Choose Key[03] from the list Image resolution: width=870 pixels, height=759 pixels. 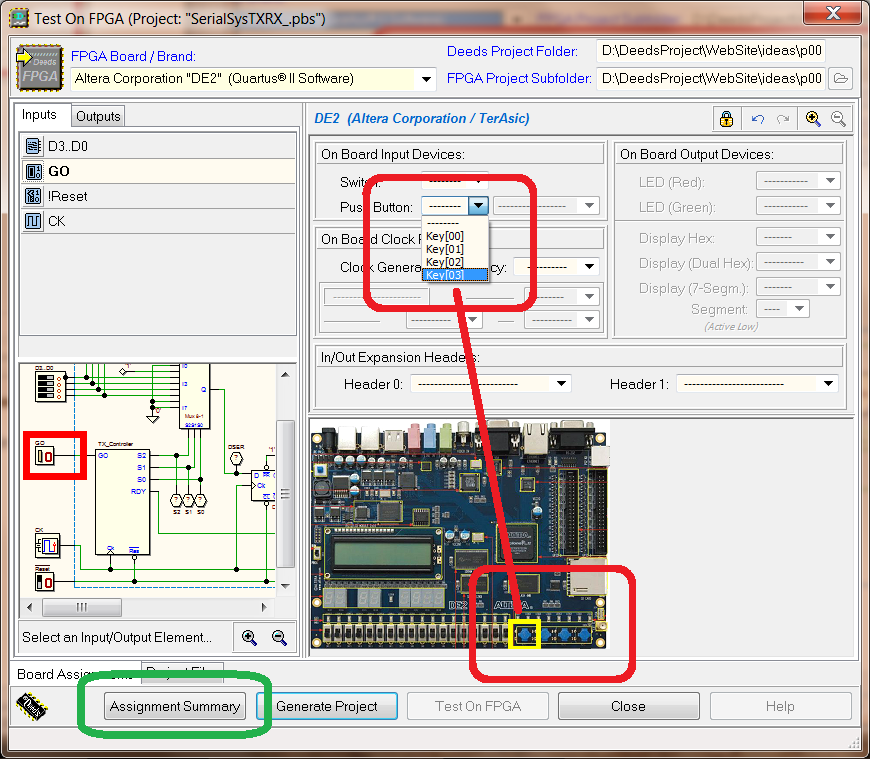tap(455, 275)
